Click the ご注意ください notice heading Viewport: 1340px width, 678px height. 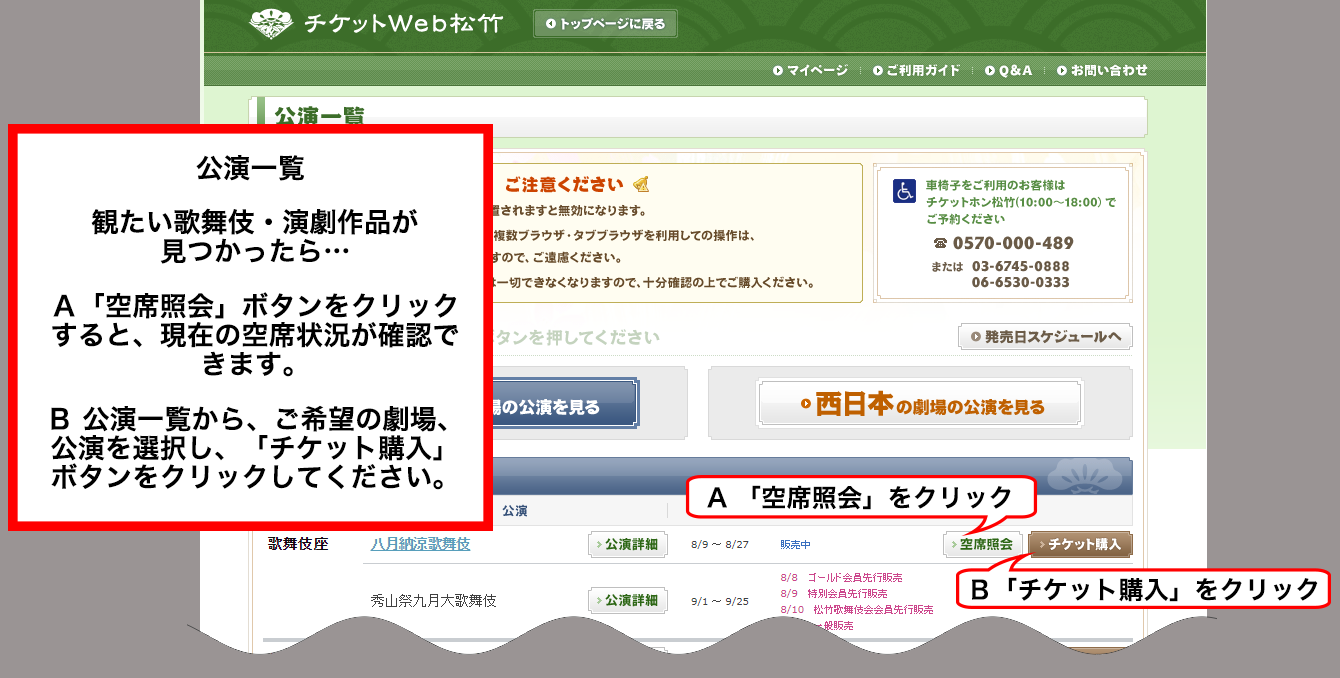tap(563, 185)
